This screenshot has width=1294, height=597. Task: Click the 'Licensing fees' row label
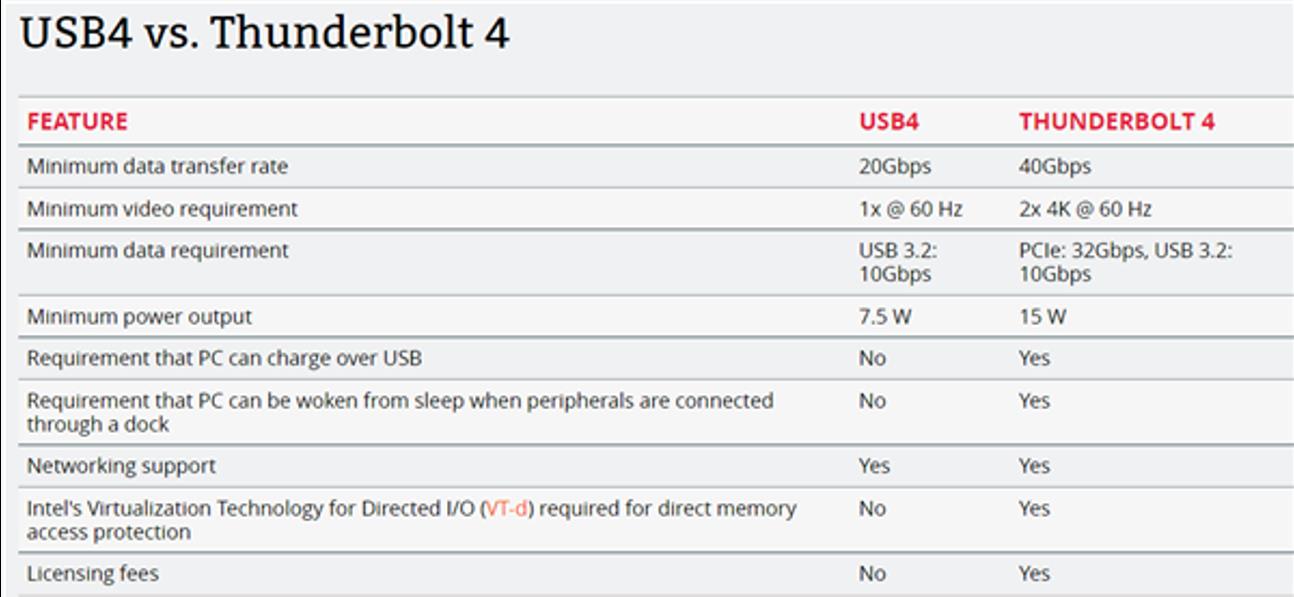click(92, 574)
